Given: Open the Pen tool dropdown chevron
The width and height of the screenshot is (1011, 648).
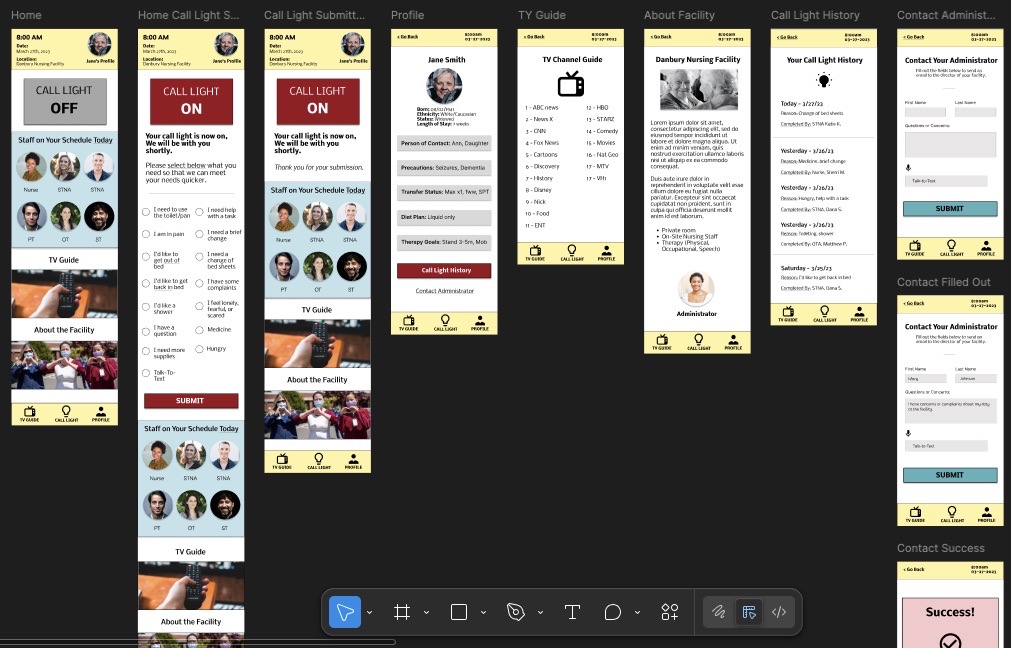Looking at the screenshot, I should [540, 612].
